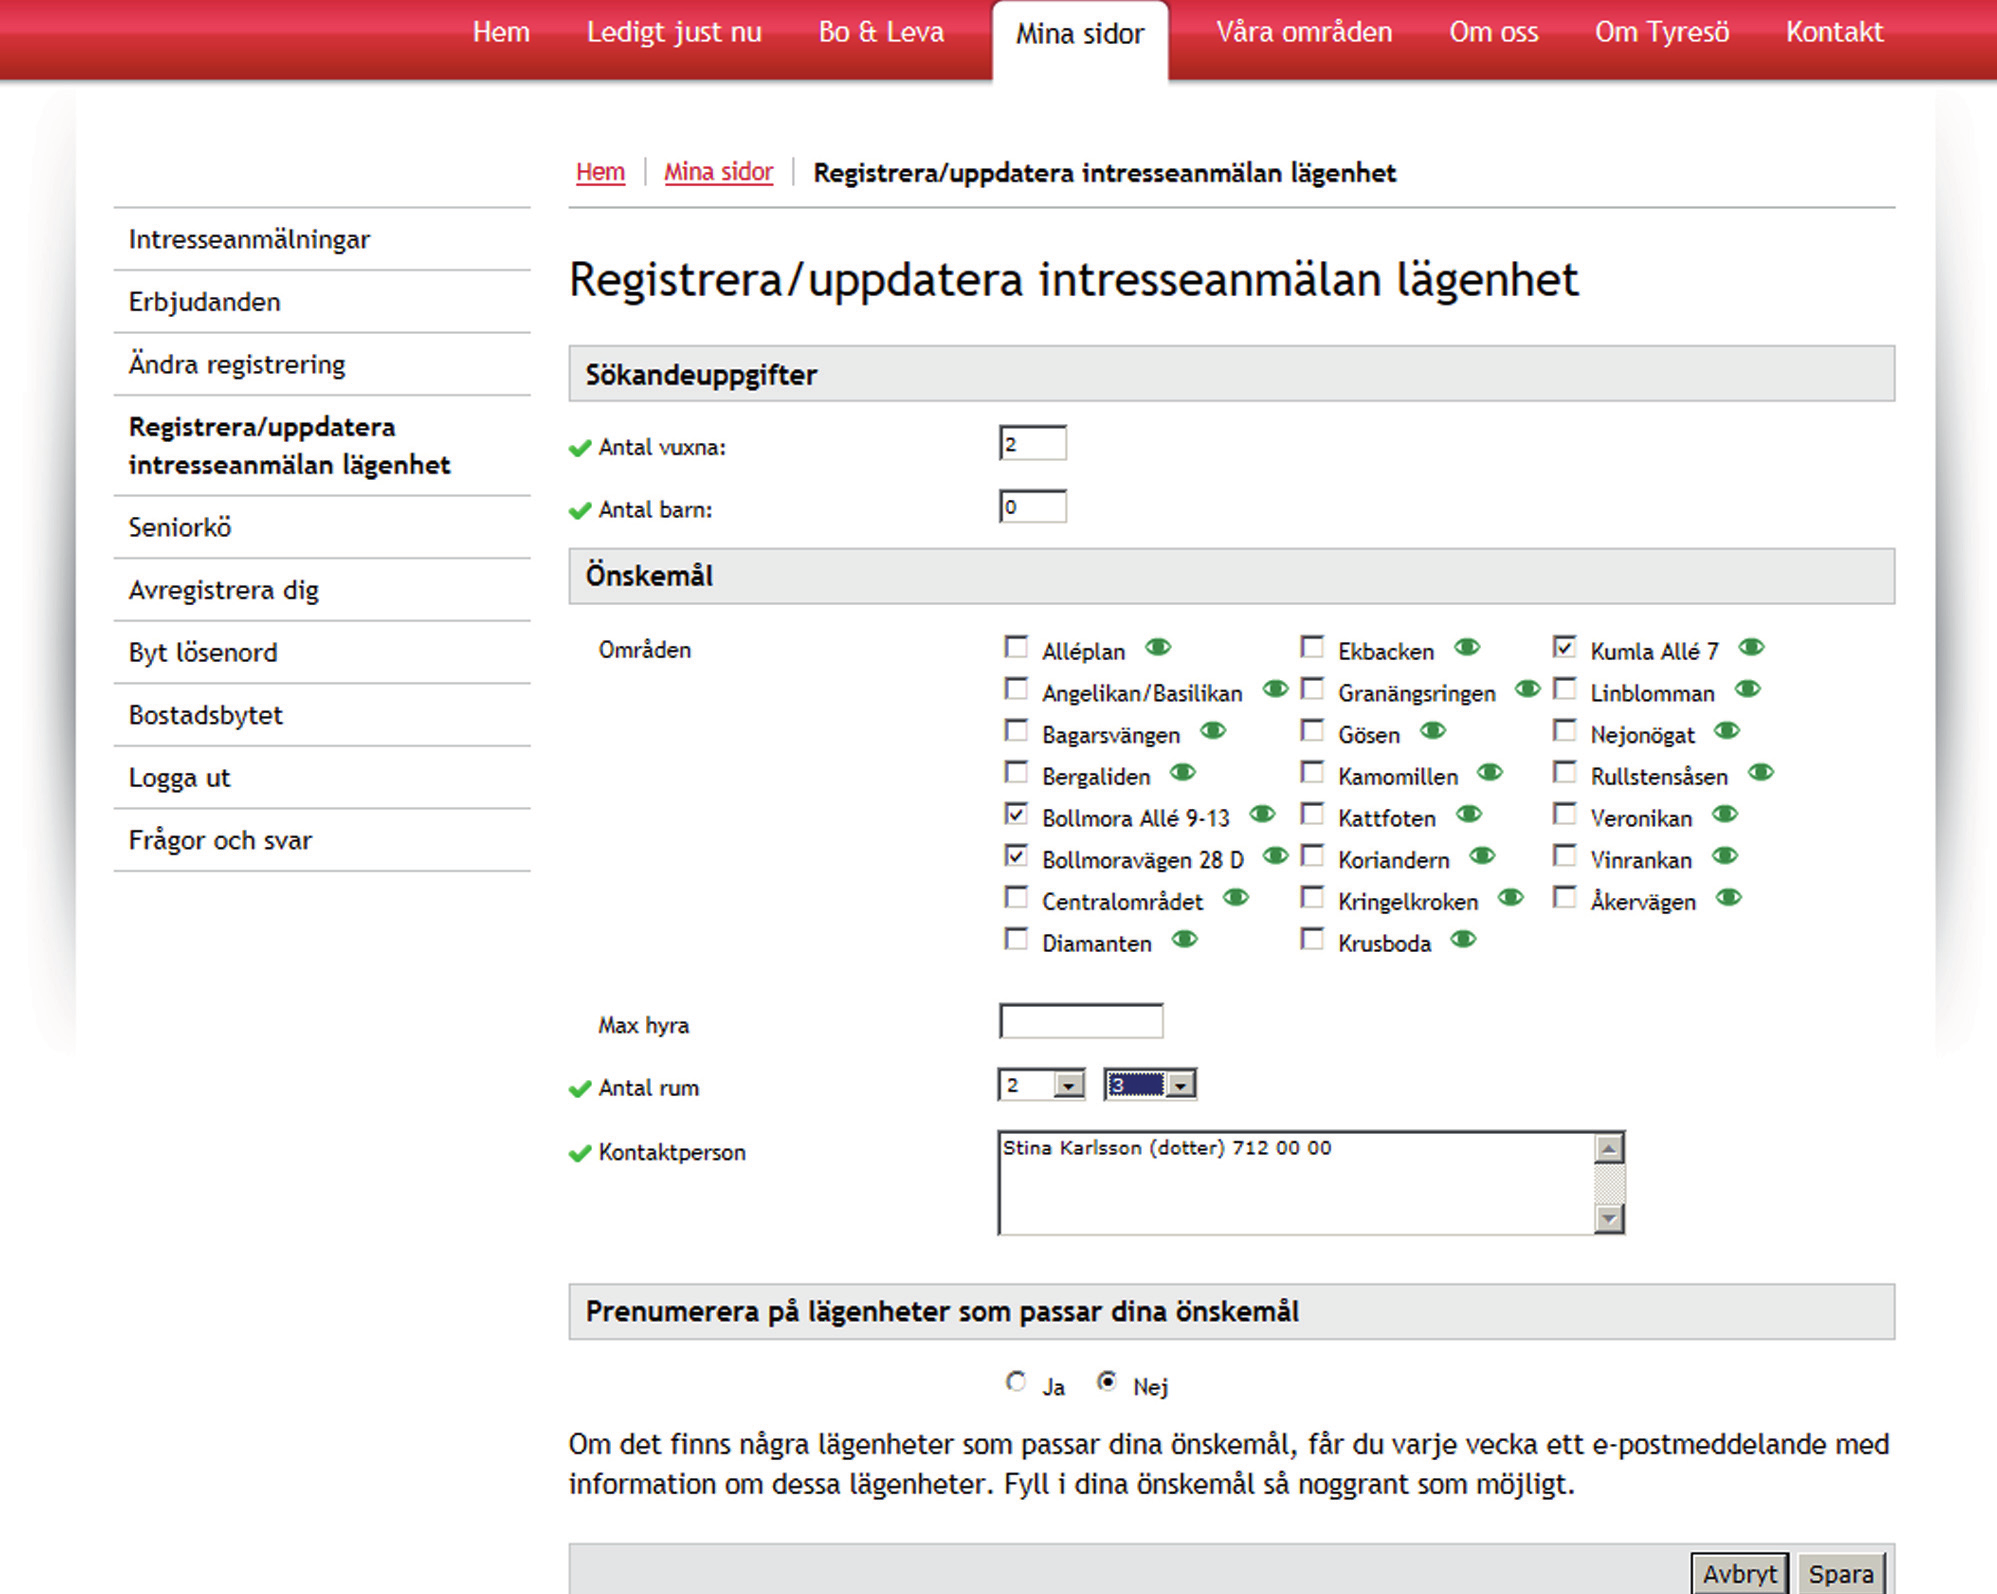Open Intresseanmälningar in the sidebar

pyautogui.click(x=322, y=239)
